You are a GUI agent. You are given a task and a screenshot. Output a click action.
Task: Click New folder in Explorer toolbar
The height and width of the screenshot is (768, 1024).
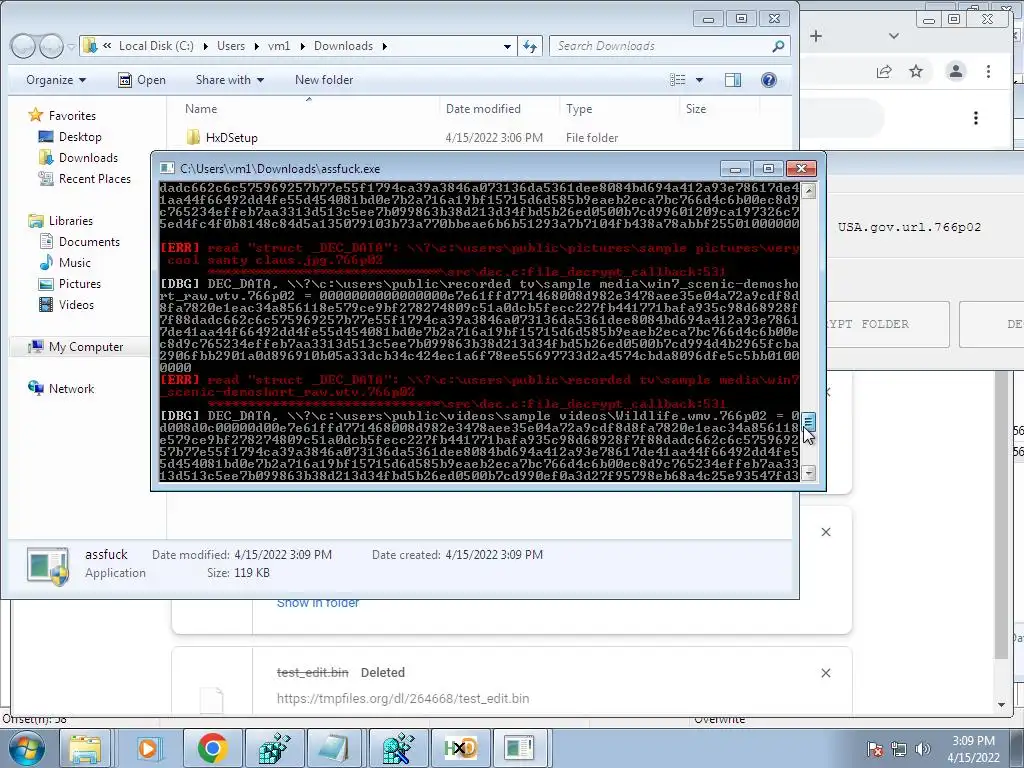pyautogui.click(x=324, y=80)
